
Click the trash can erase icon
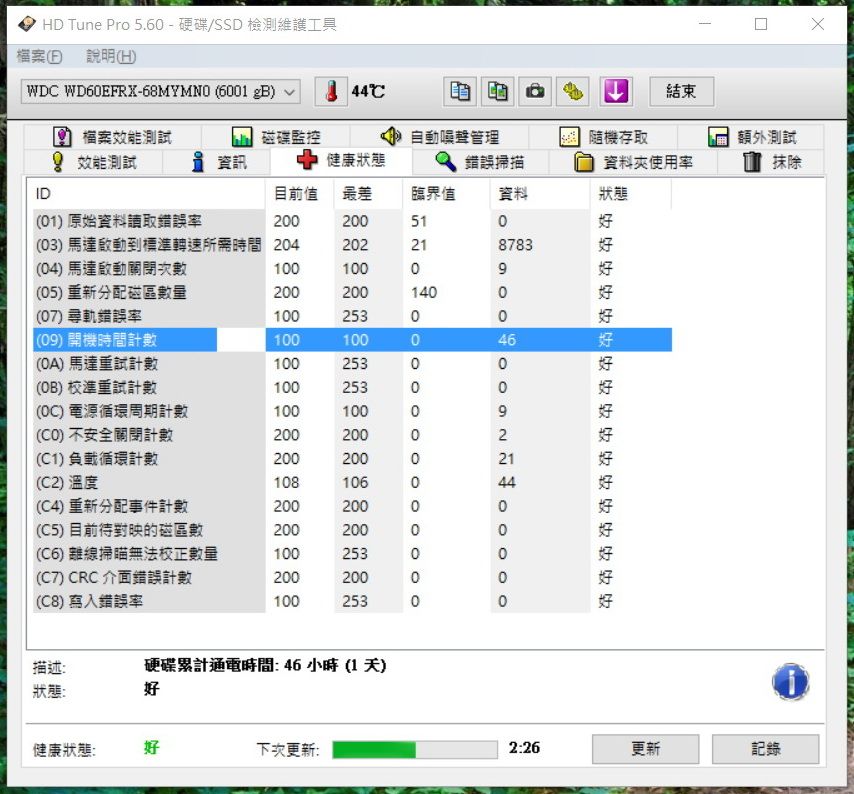[x=752, y=162]
